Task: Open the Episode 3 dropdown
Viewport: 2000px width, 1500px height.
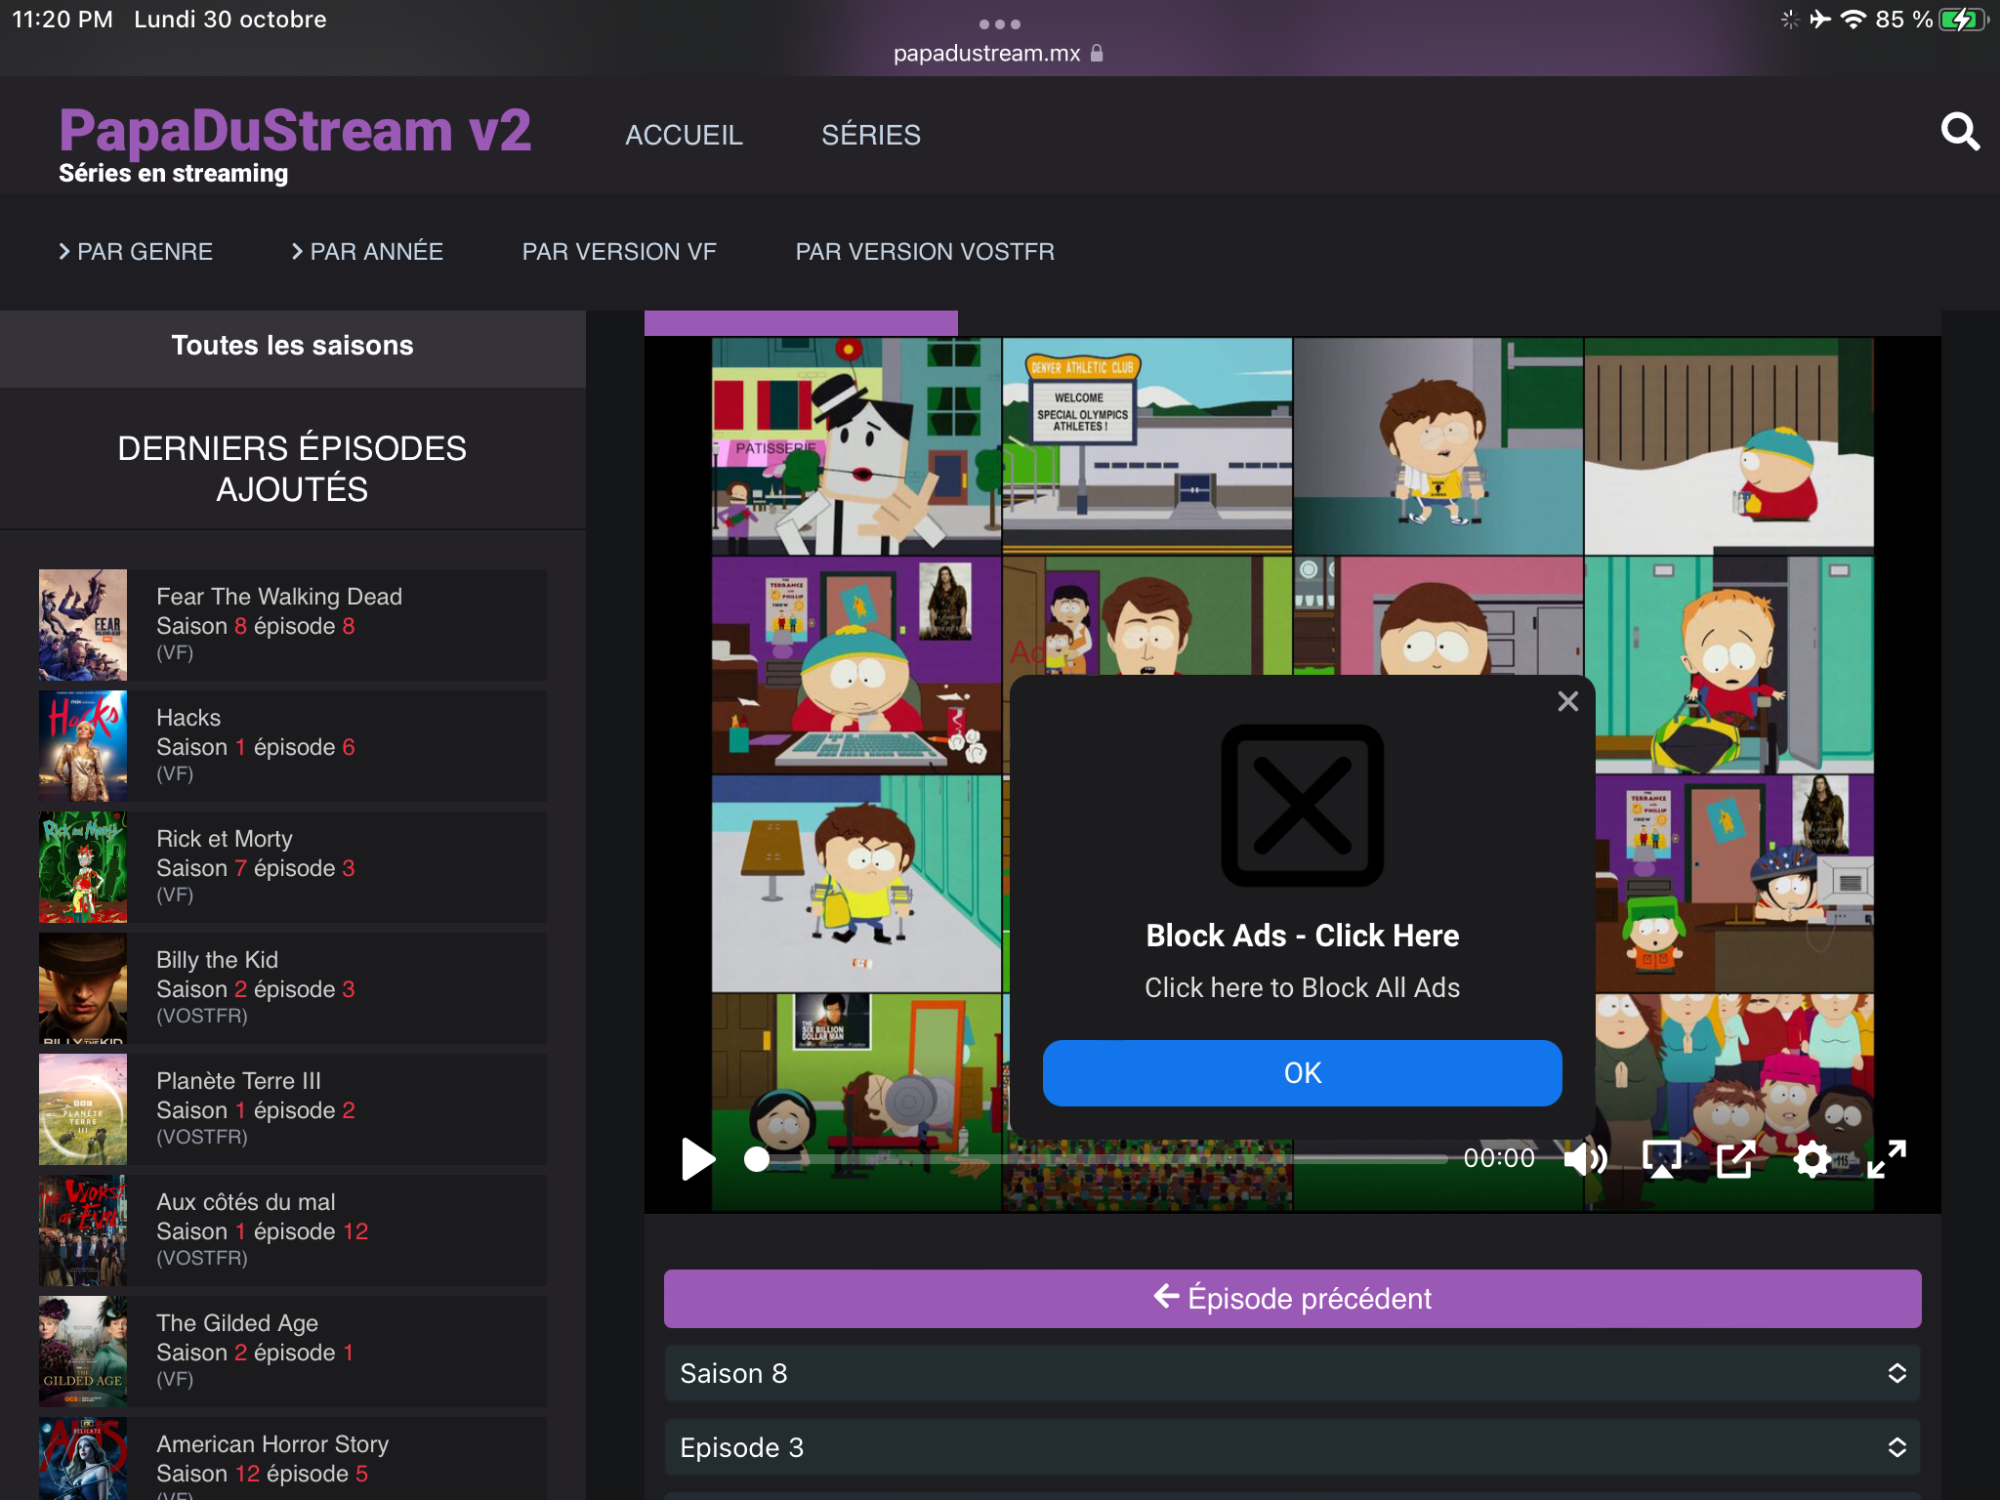Action: point(1292,1447)
